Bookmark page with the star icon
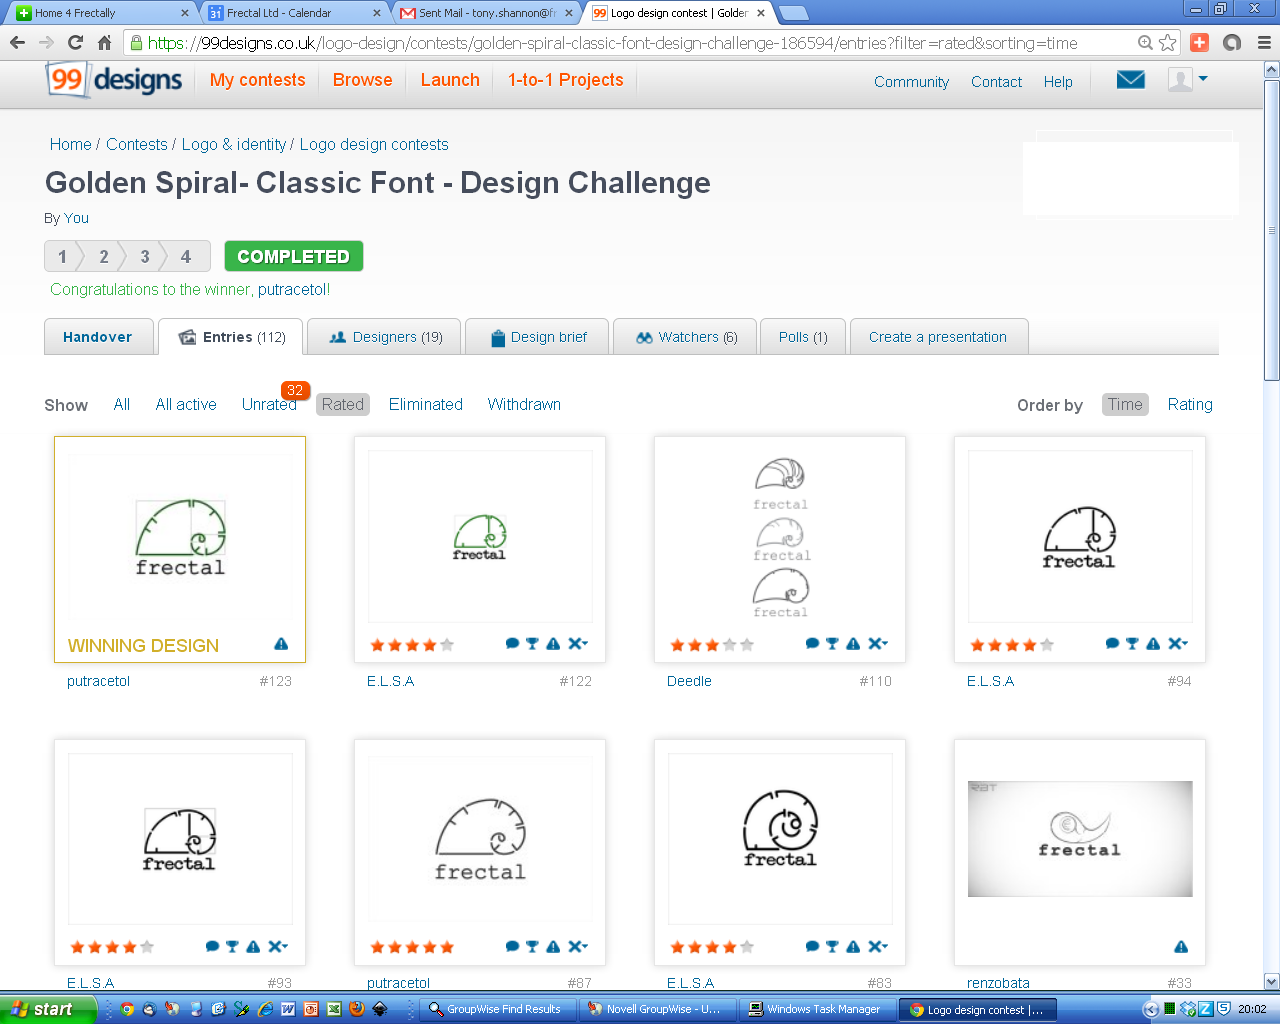 [1167, 43]
